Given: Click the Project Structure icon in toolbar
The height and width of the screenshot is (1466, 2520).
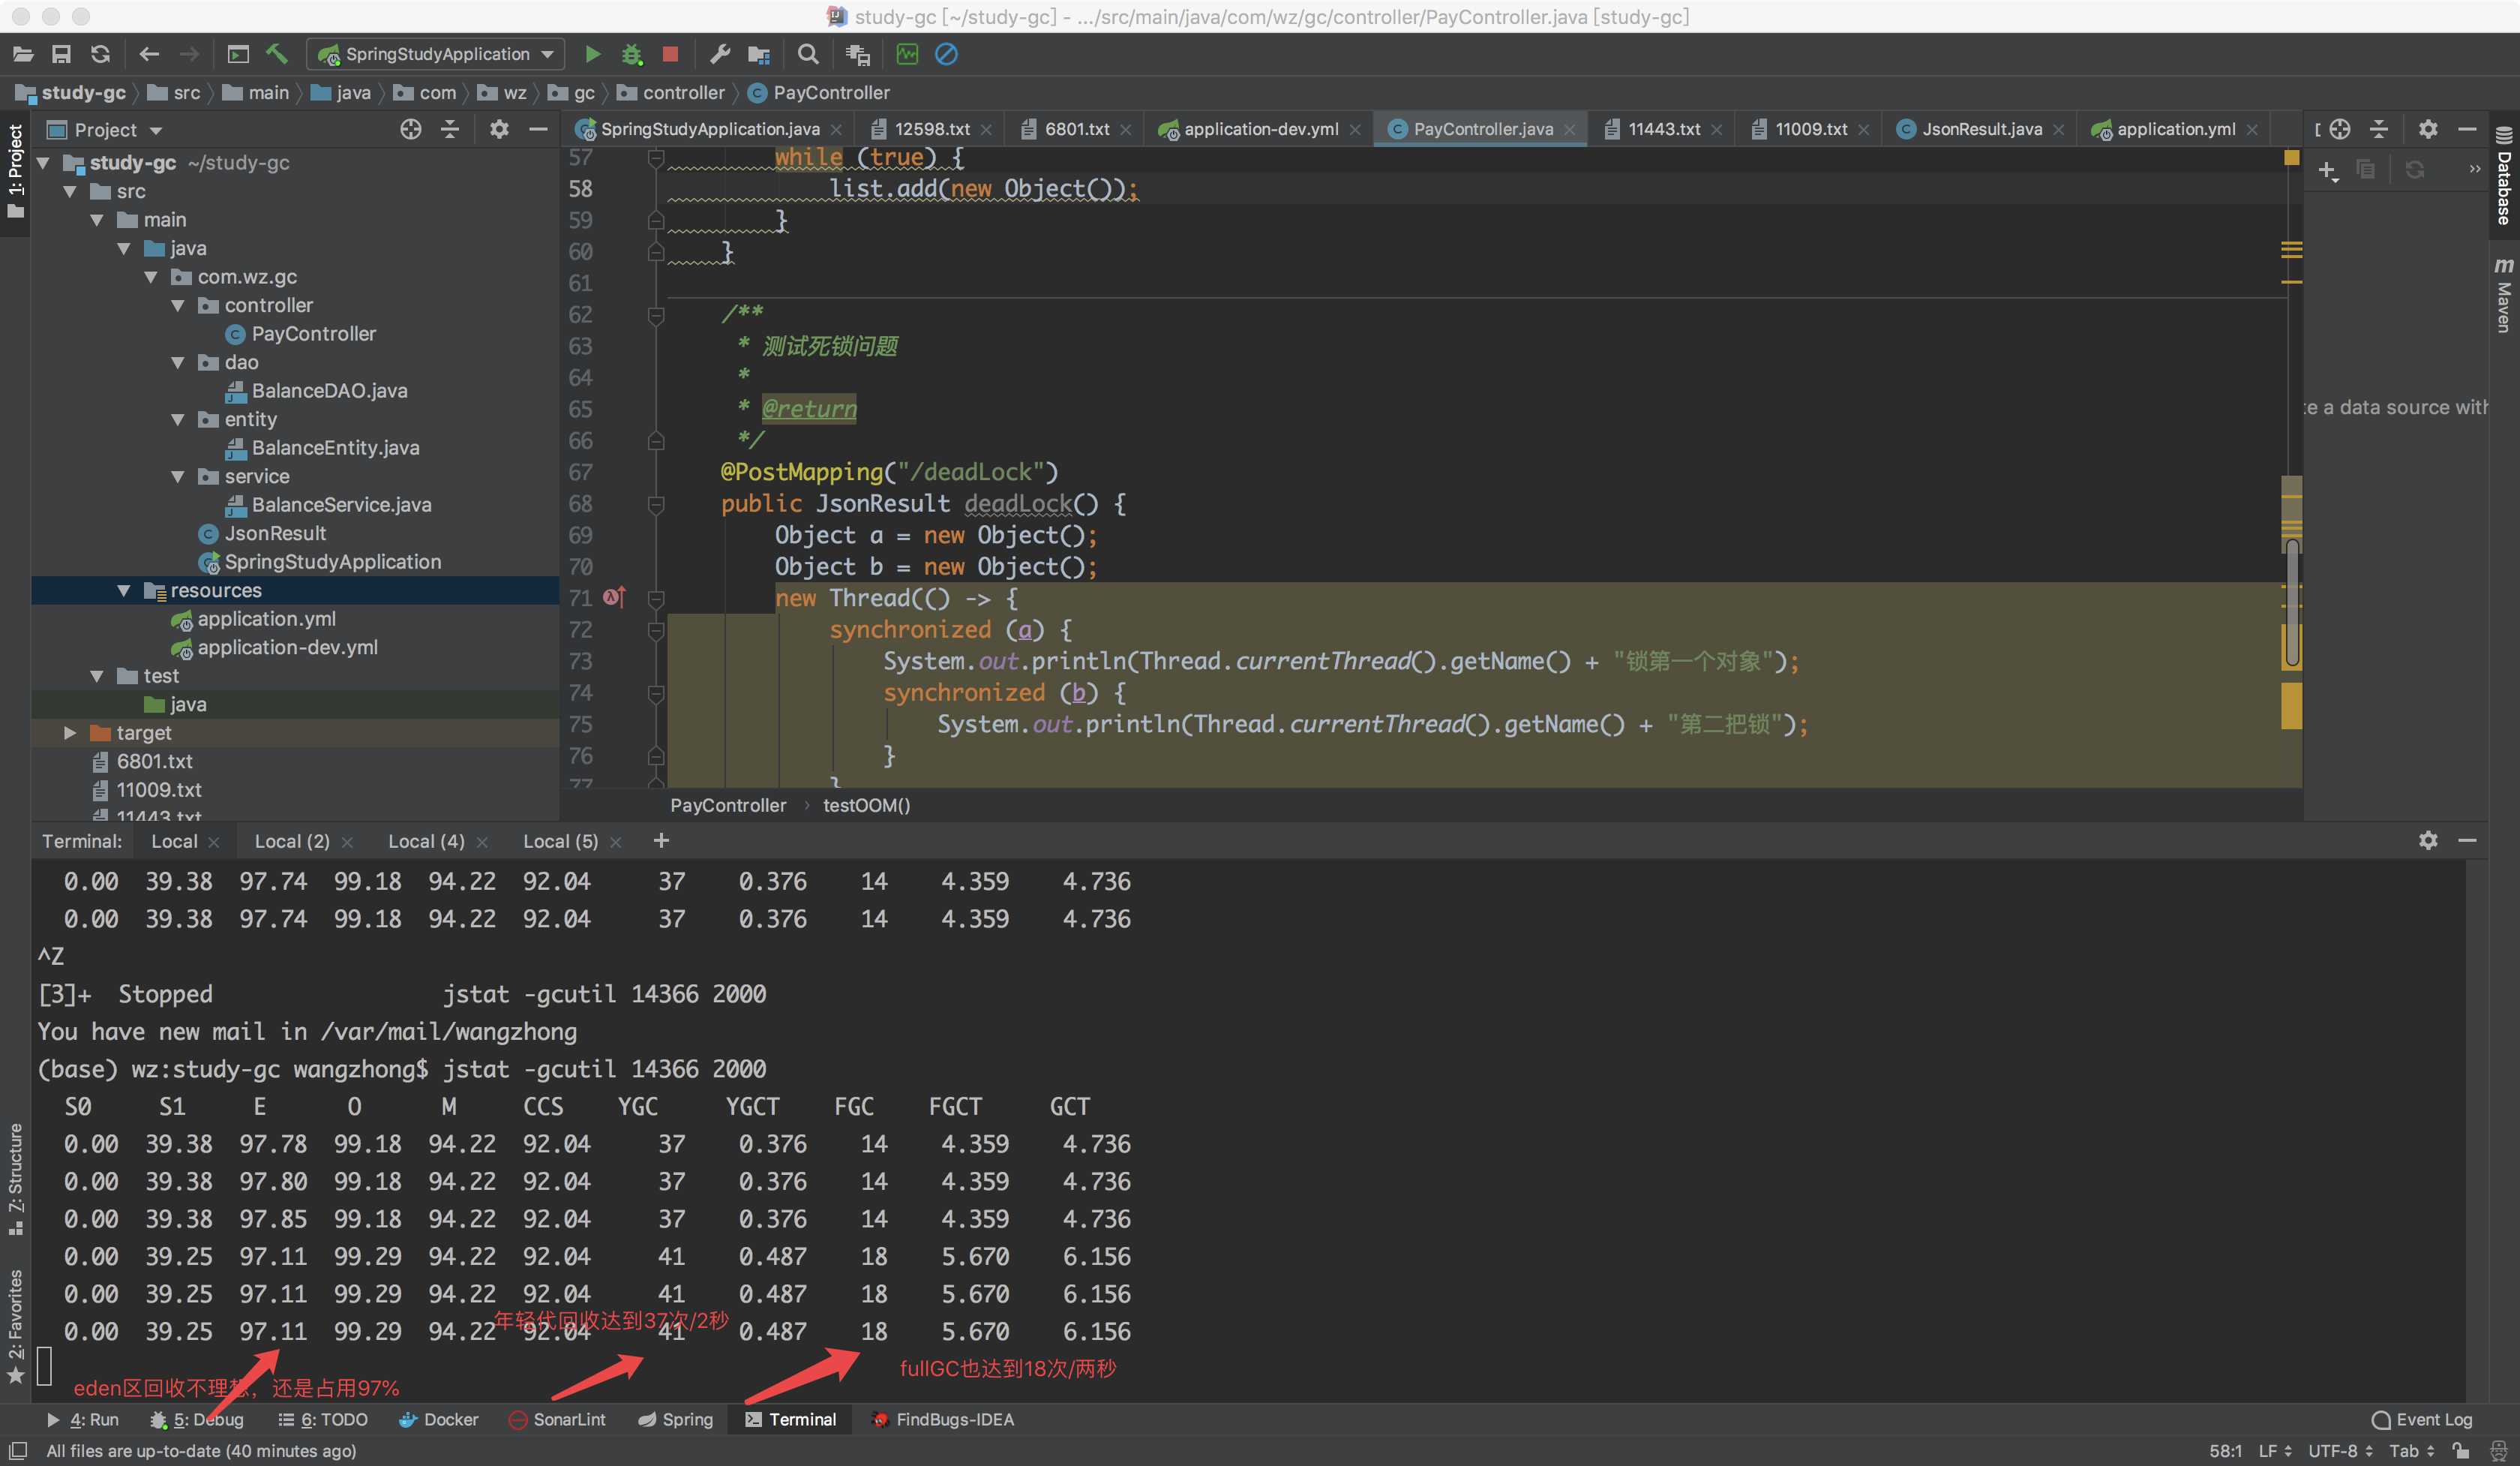Looking at the screenshot, I should click(x=759, y=54).
